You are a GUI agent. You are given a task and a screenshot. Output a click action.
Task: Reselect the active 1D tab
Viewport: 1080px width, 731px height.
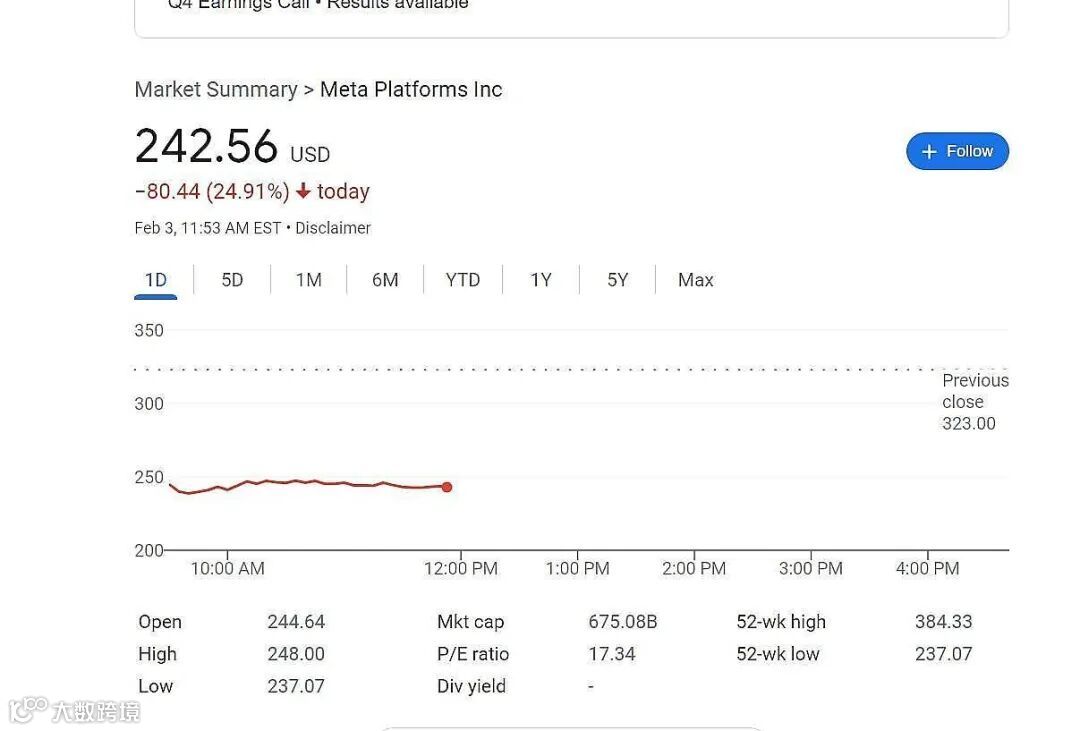155,280
